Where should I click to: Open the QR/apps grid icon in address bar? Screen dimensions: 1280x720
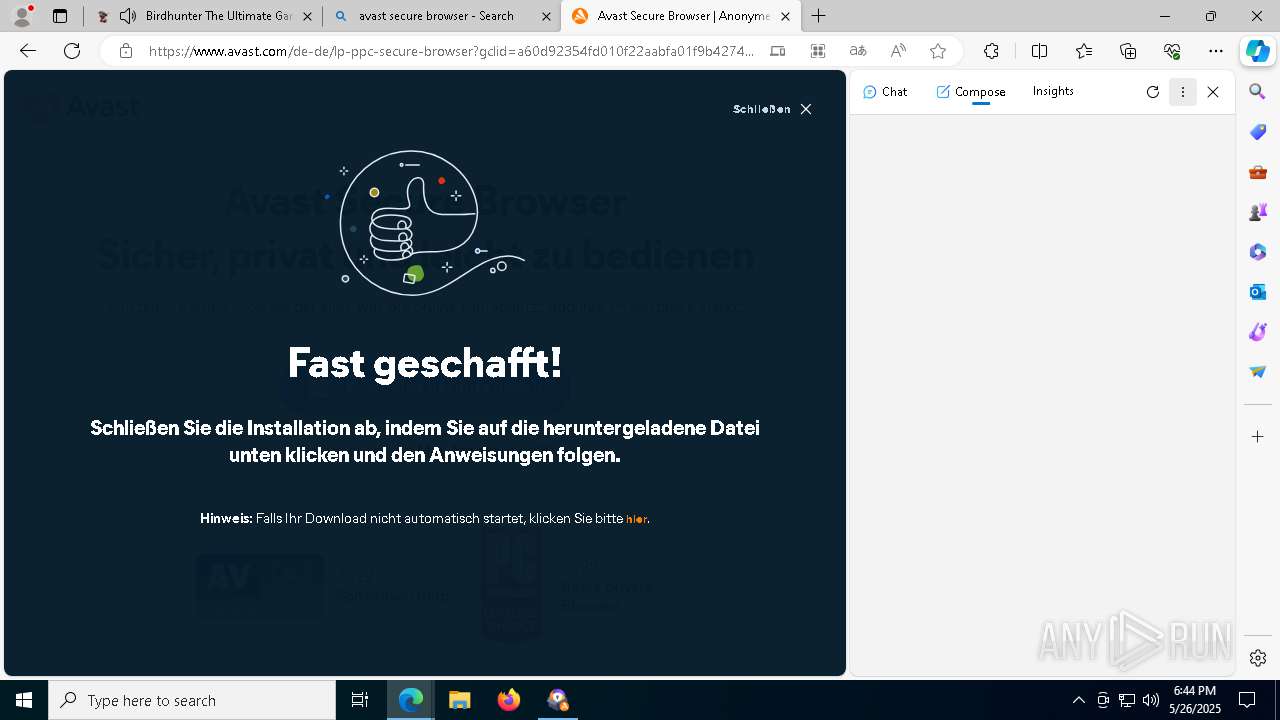[818, 51]
